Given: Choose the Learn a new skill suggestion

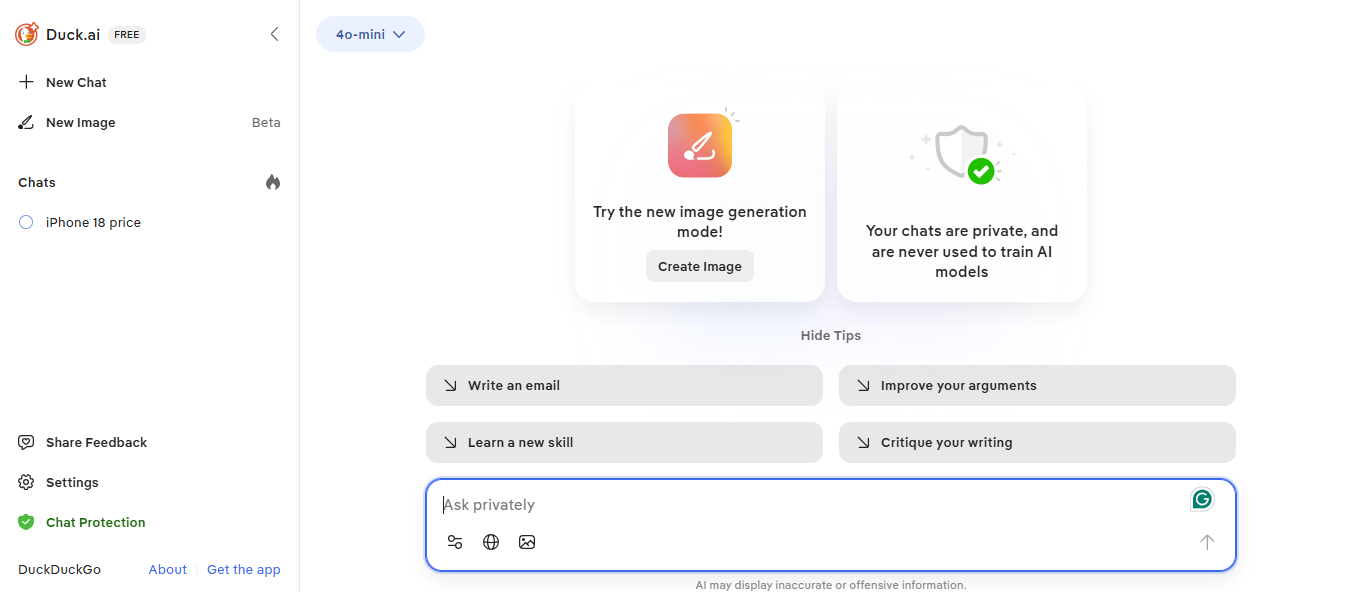Looking at the screenshot, I should [x=624, y=442].
